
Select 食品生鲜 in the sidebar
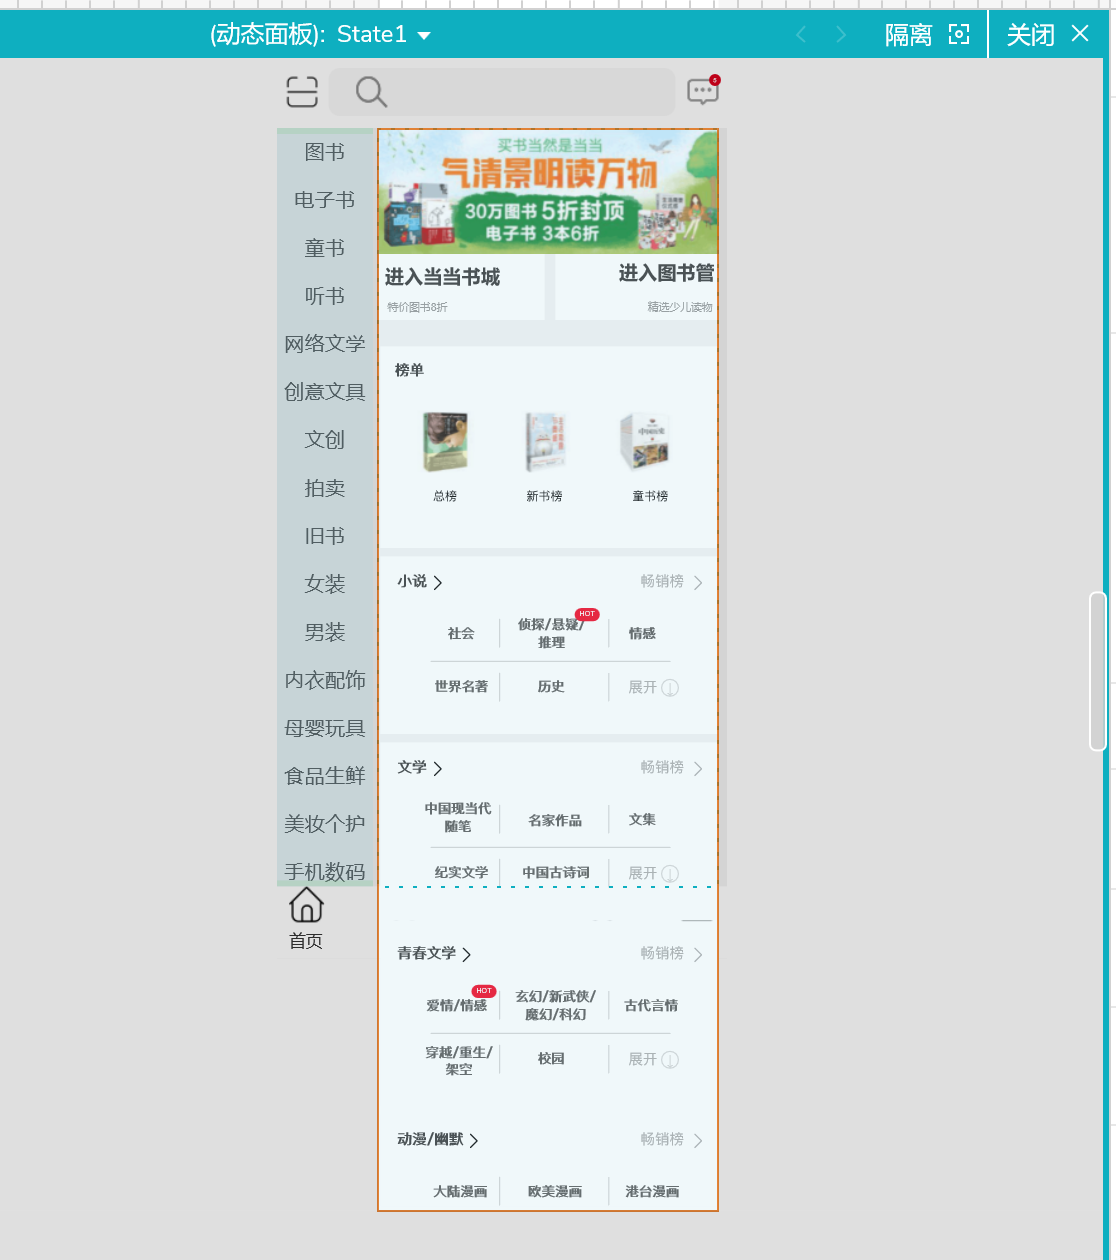[x=325, y=776]
